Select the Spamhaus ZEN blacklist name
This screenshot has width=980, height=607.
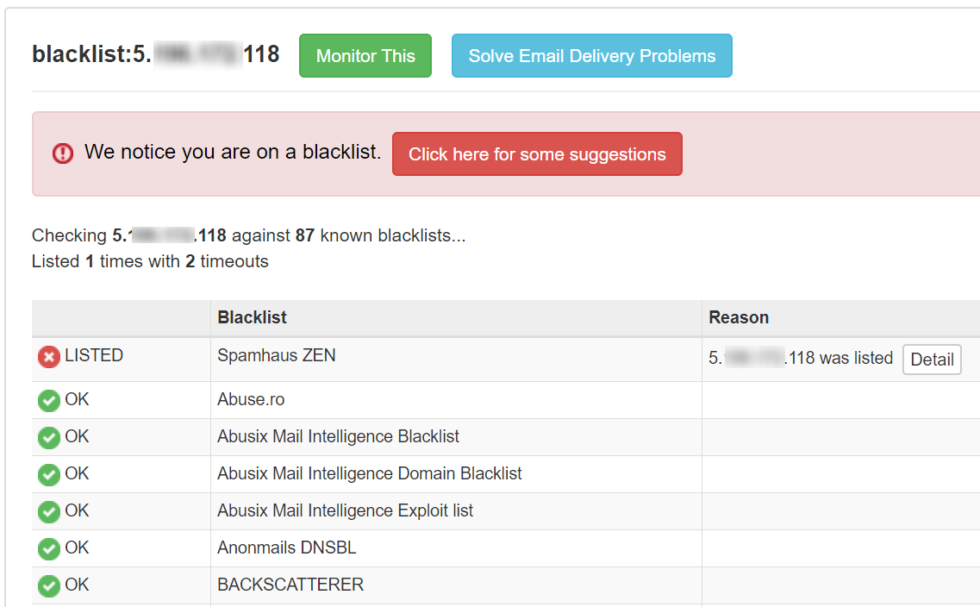click(276, 356)
